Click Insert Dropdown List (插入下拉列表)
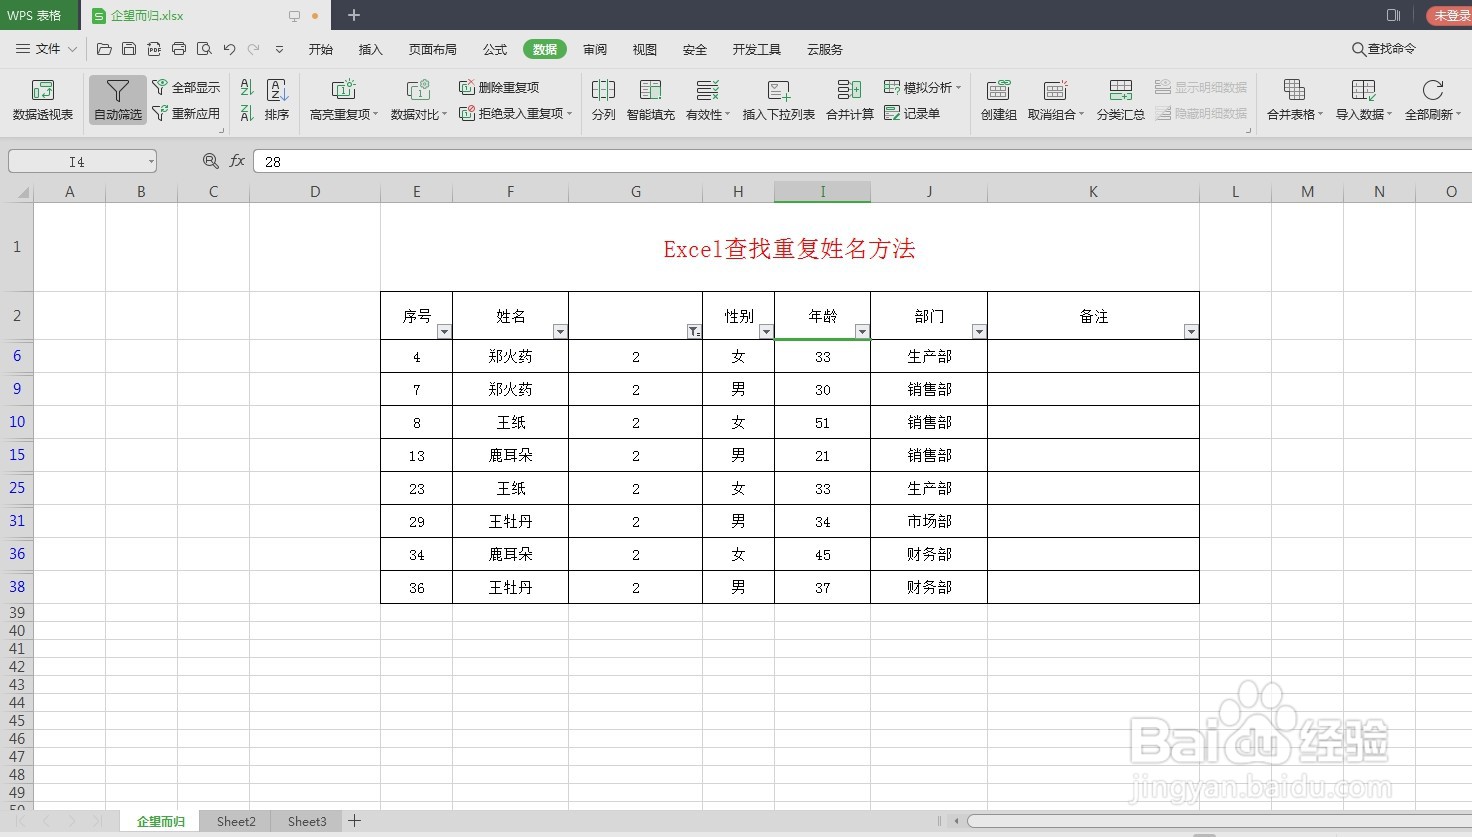1472x837 pixels. tap(778, 101)
